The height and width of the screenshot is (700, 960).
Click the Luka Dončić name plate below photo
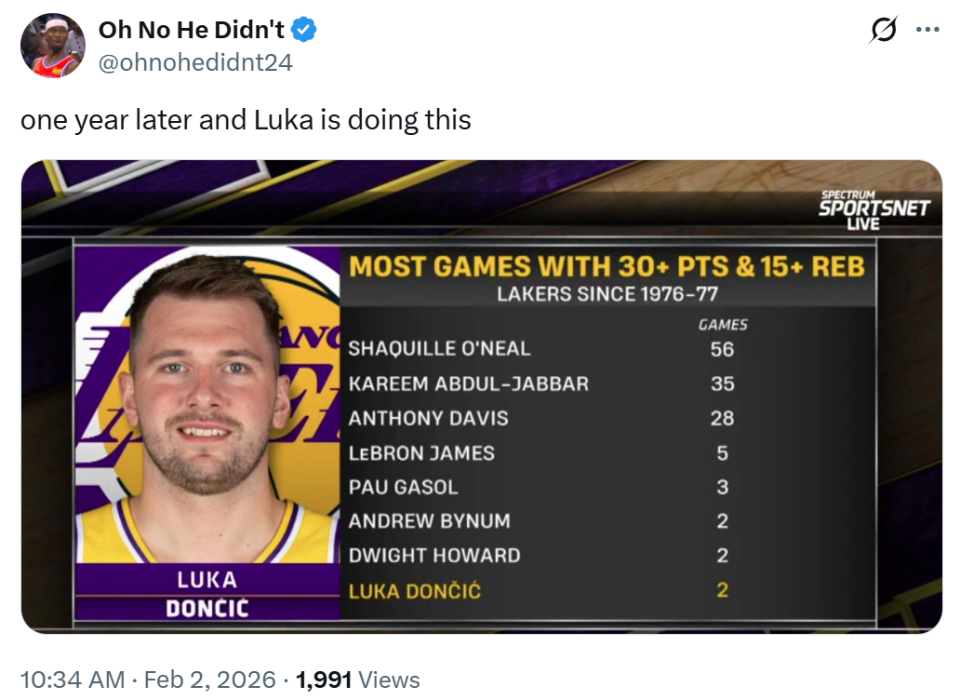[207, 593]
